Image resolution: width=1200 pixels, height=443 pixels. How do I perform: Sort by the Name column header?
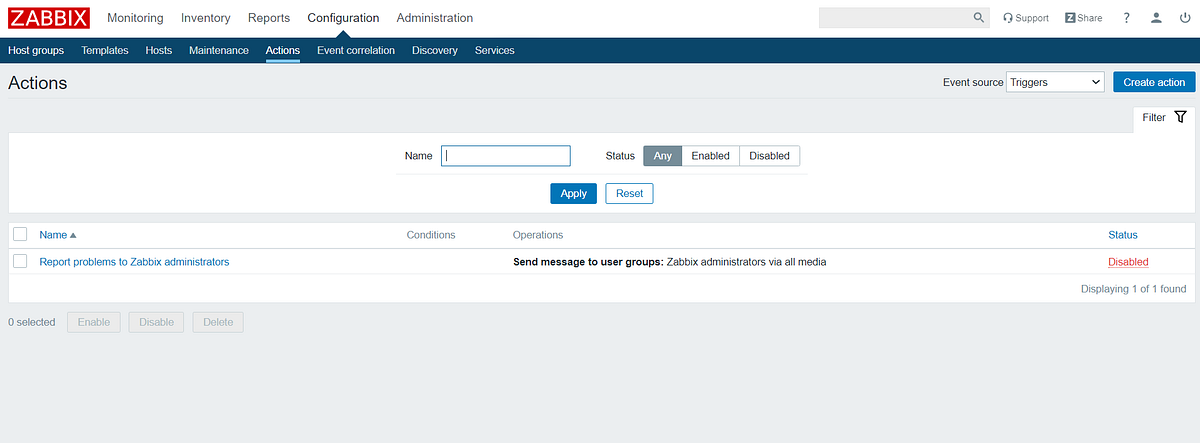tap(58, 235)
